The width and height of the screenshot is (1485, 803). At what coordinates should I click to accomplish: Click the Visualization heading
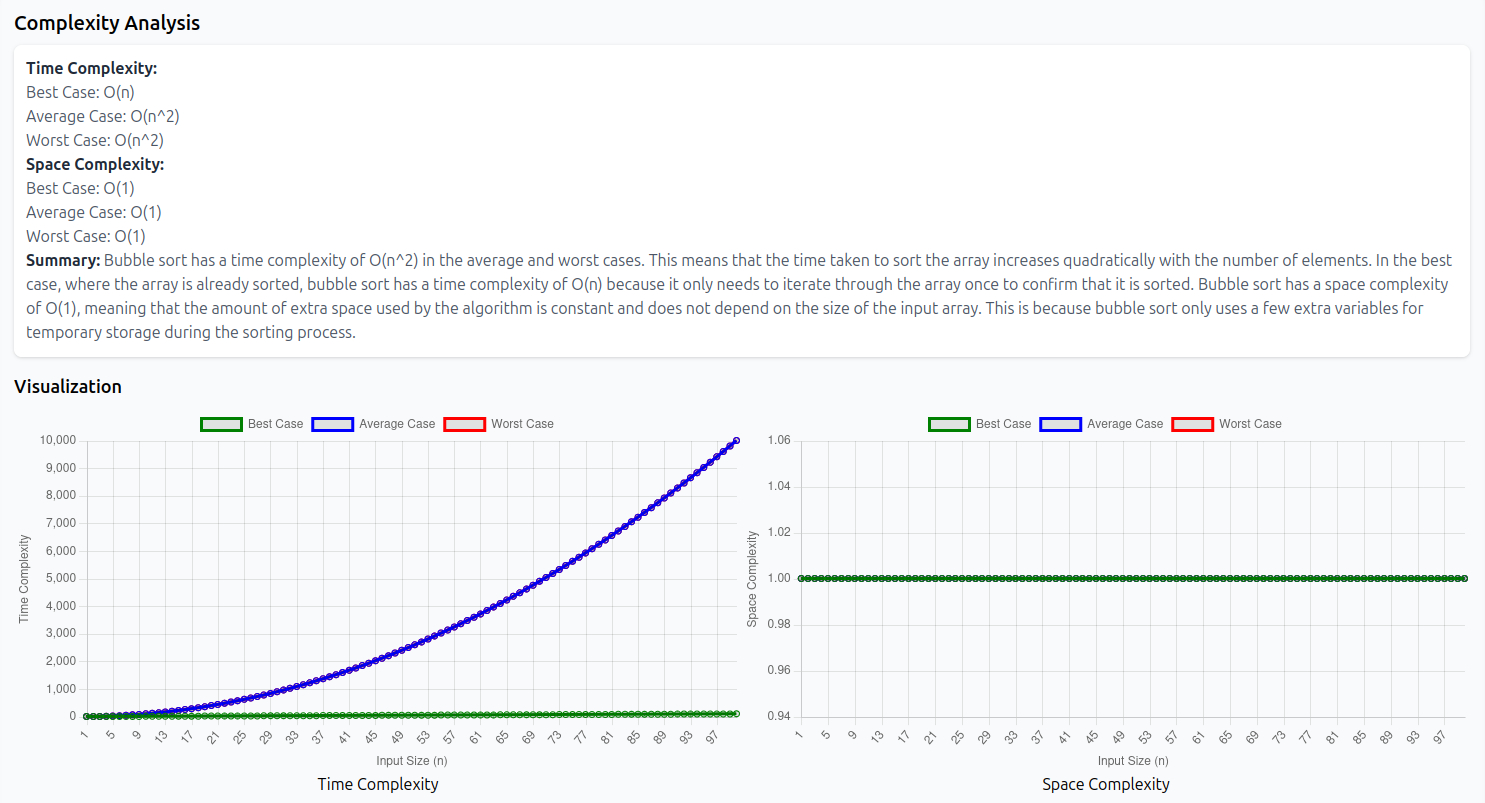pos(68,386)
